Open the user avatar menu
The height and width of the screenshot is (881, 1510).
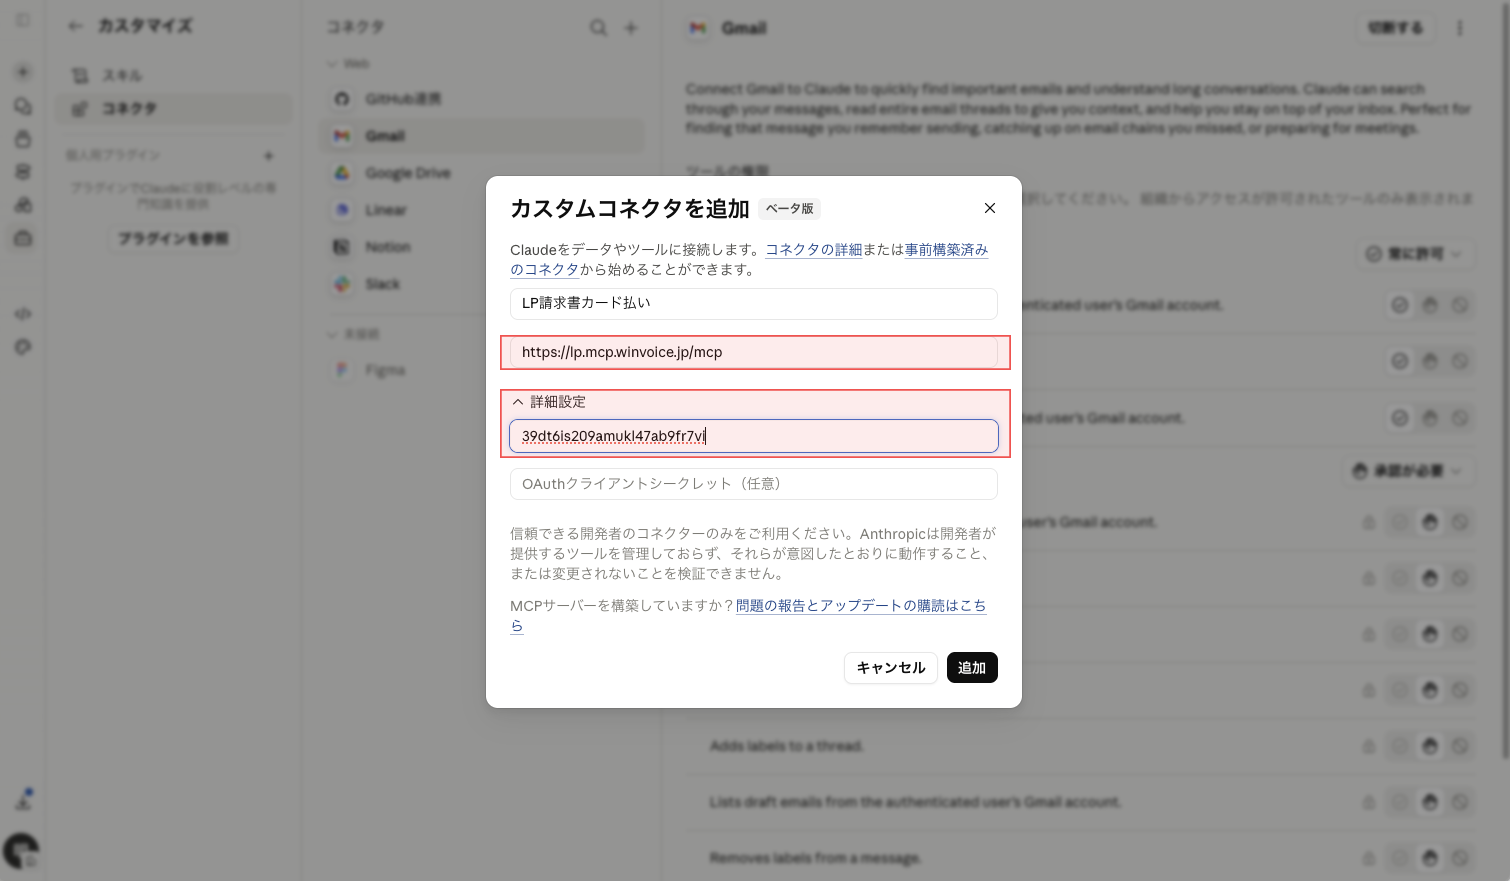click(x=21, y=851)
